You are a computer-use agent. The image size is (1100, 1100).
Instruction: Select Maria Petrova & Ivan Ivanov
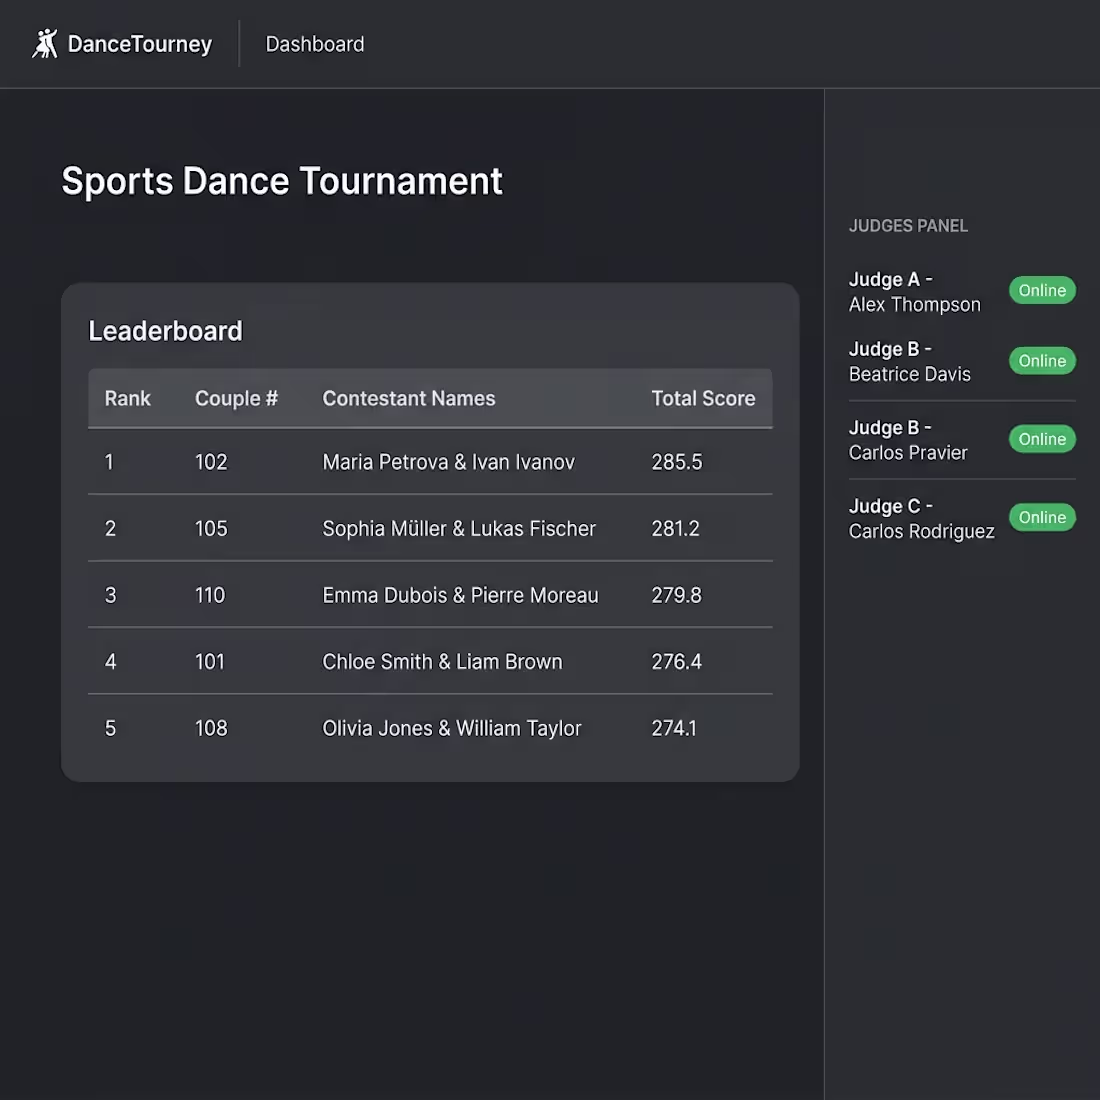[x=448, y=462]
